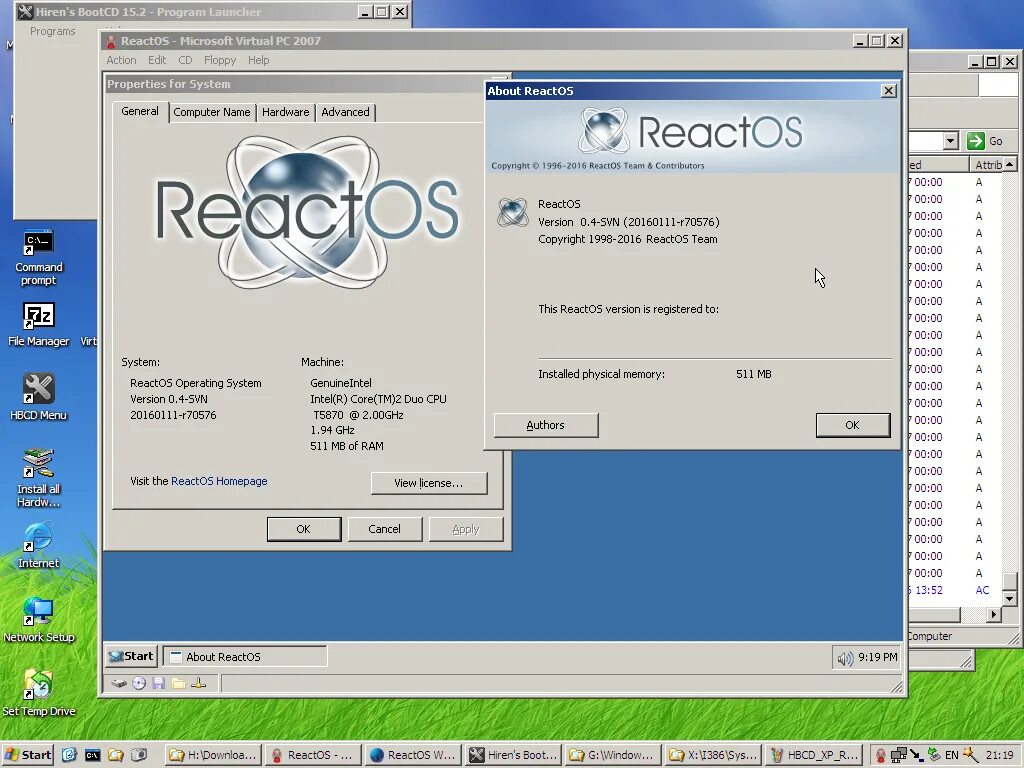Click the EN language indicator in tray
The width and height of the screenshot is (1024, 768).
[952, 756]
